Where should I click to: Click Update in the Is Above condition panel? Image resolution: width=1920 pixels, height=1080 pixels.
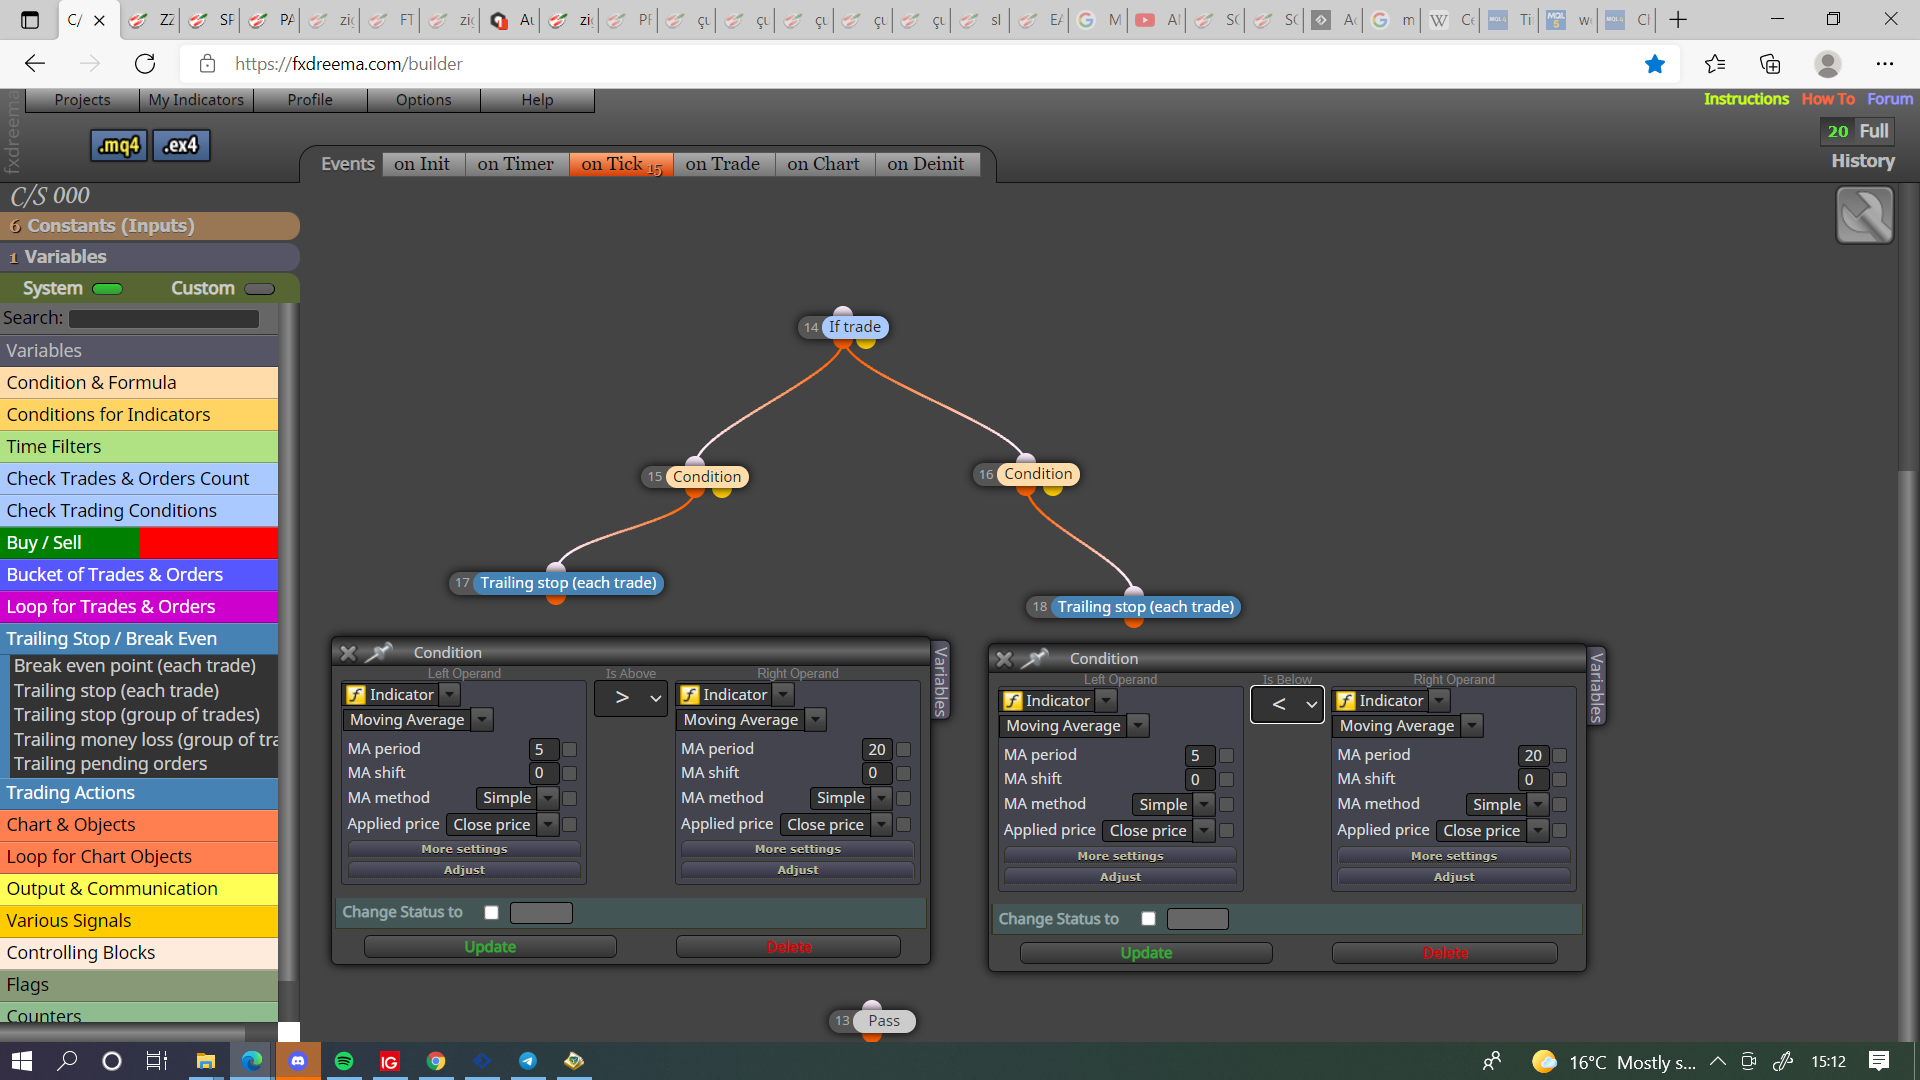tap(490, 947)
